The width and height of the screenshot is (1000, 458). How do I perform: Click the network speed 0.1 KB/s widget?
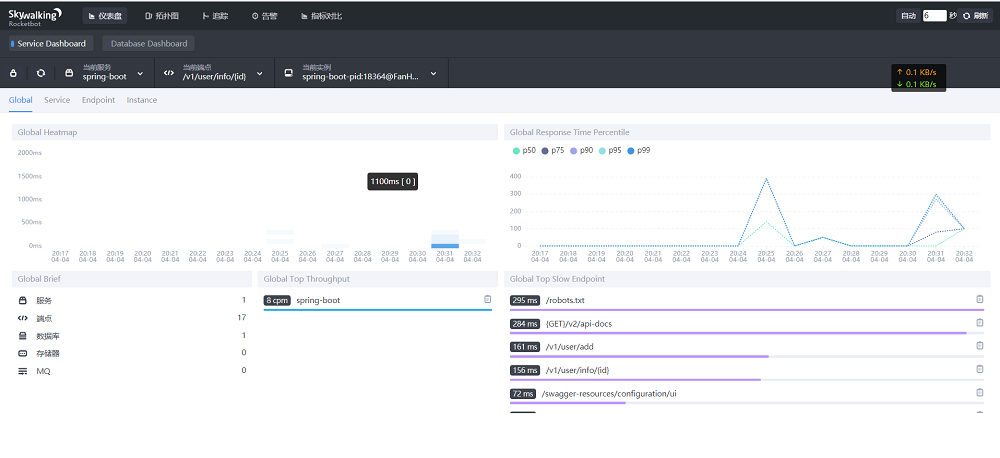coord(918,78)
